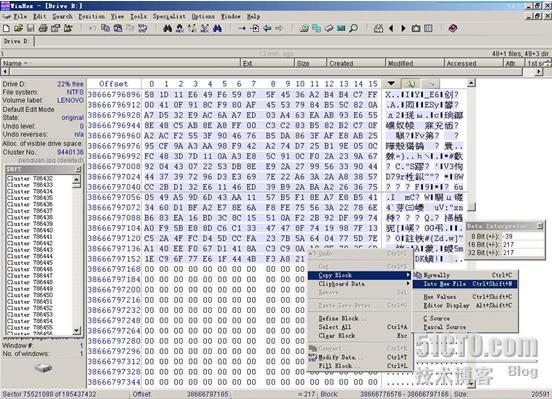Open the Options menu
This screenshot has width=552, height=399.
[x=203, y=17]
